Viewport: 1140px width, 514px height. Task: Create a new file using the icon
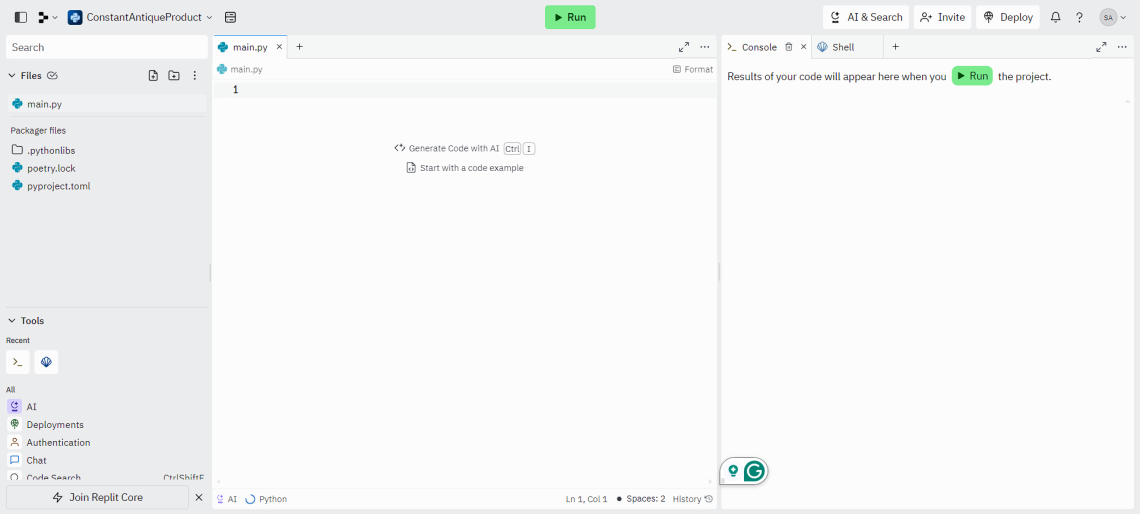tap(153, 76)
